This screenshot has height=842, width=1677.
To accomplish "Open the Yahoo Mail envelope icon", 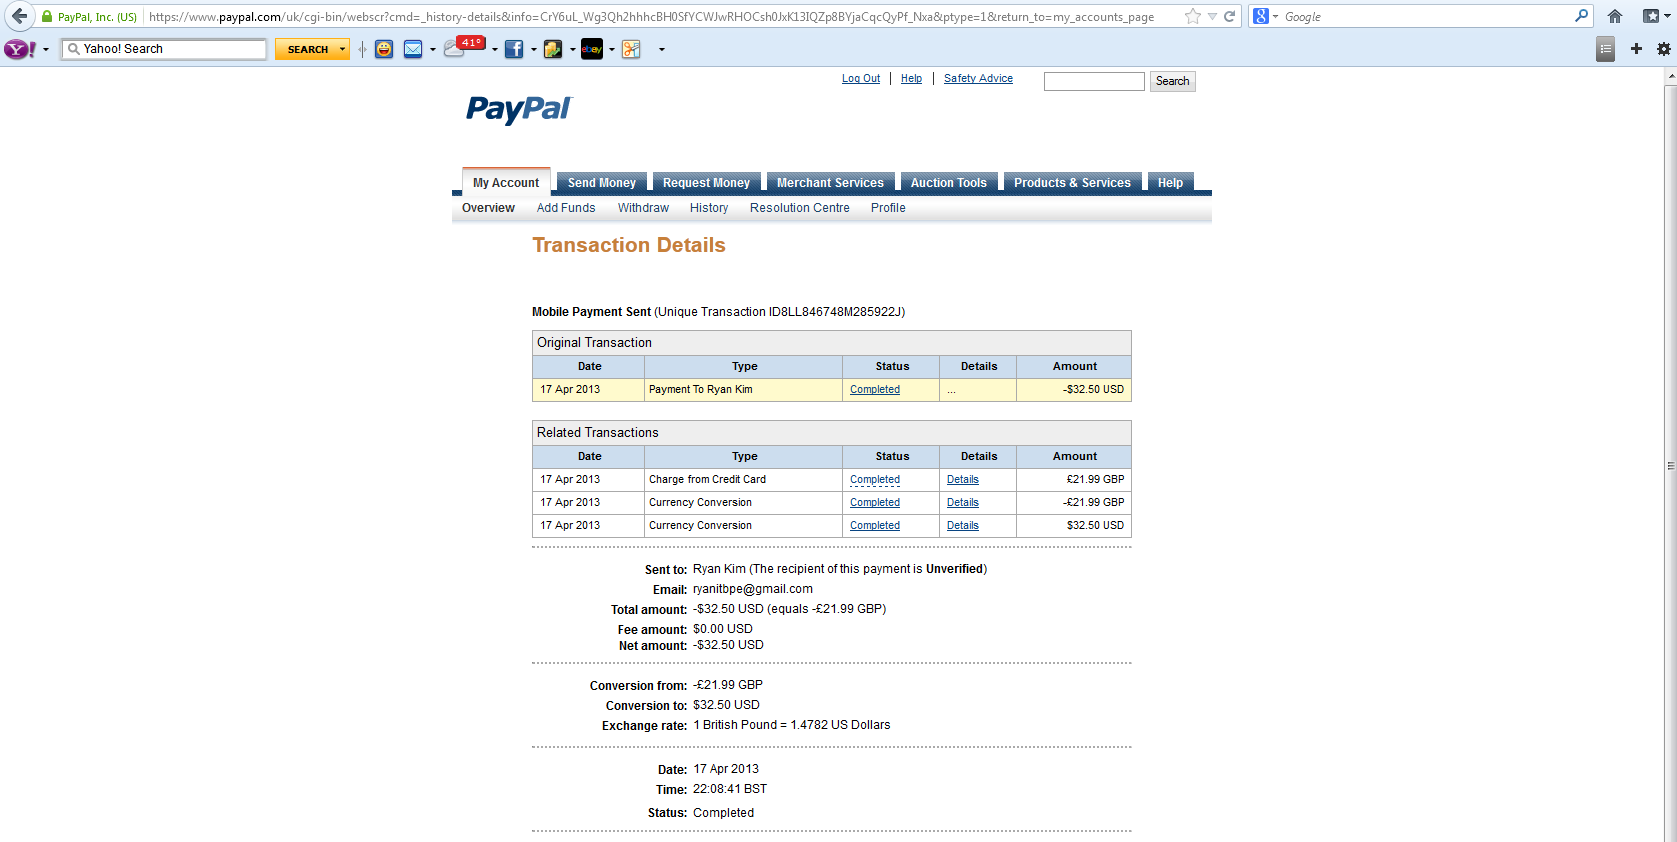I will point(413,49).
